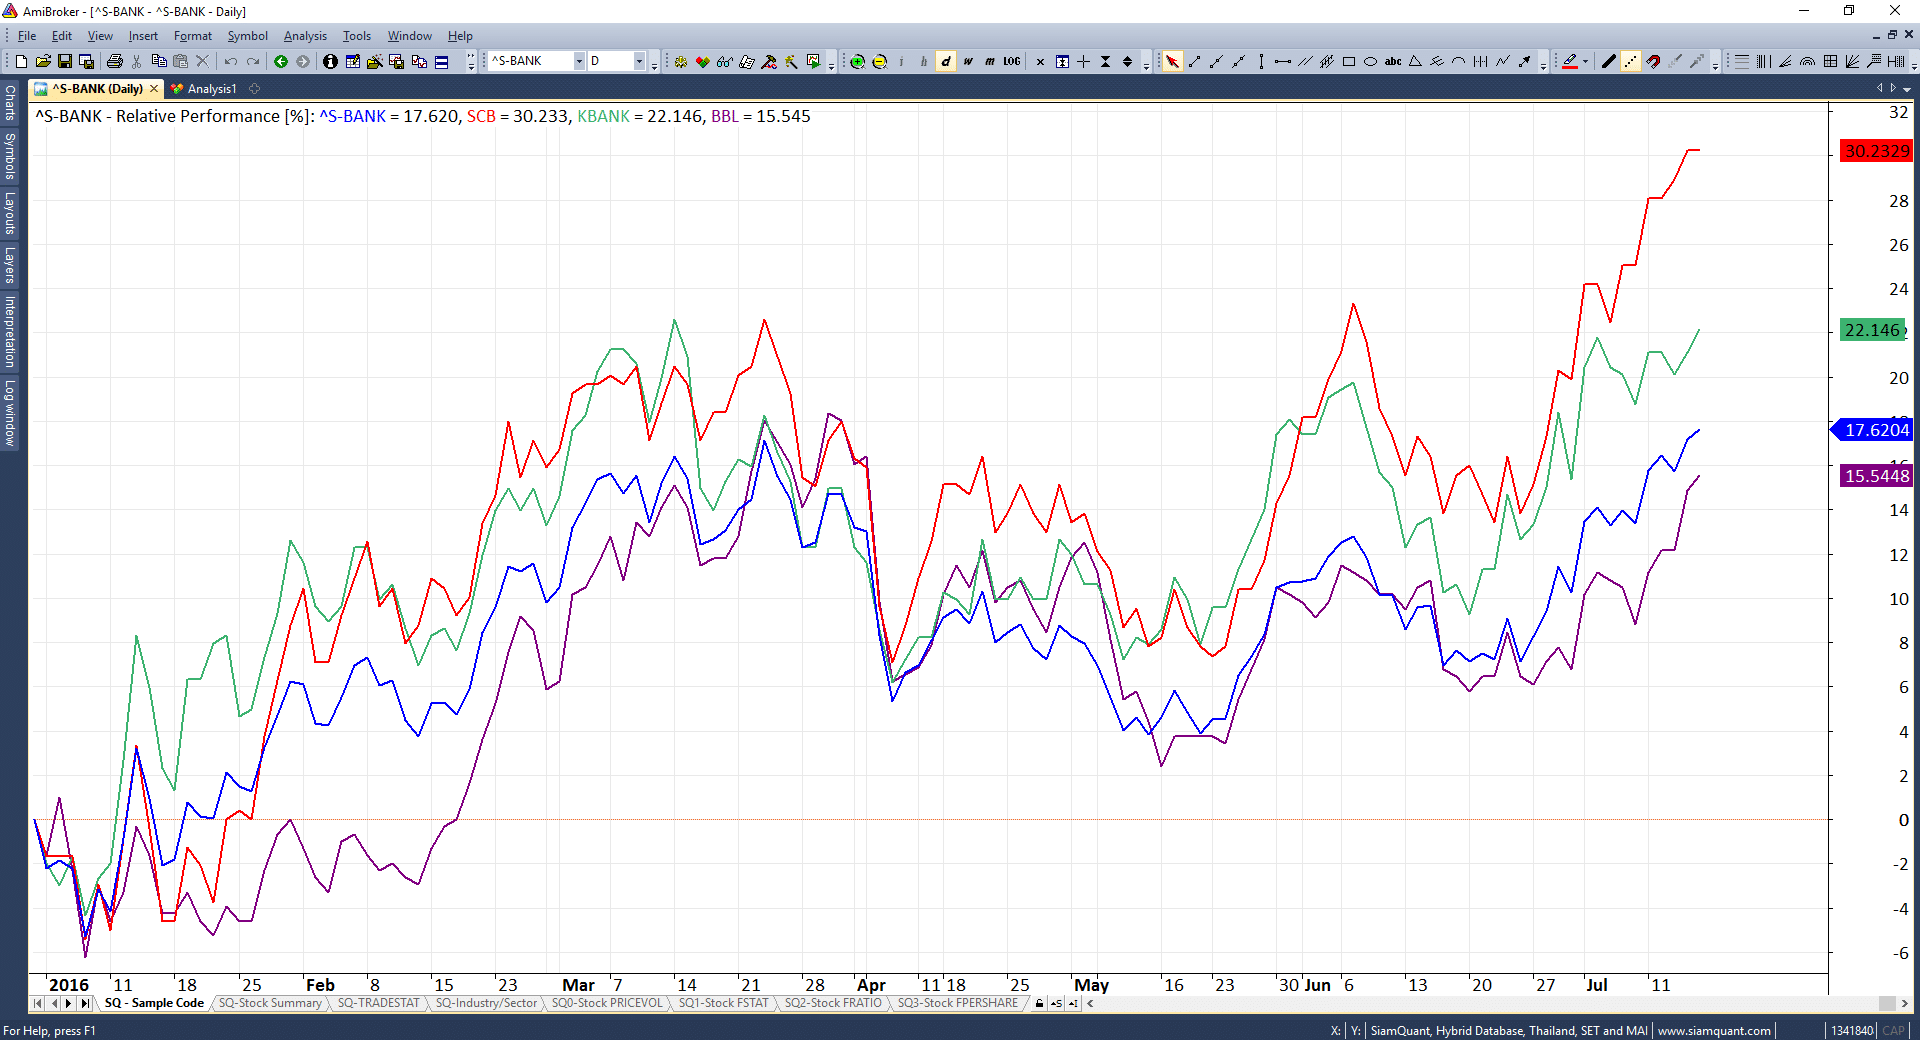Toggle the daily 'd' interval button
Viewport: 1920px width, 1040px height.
coord(946,62)
